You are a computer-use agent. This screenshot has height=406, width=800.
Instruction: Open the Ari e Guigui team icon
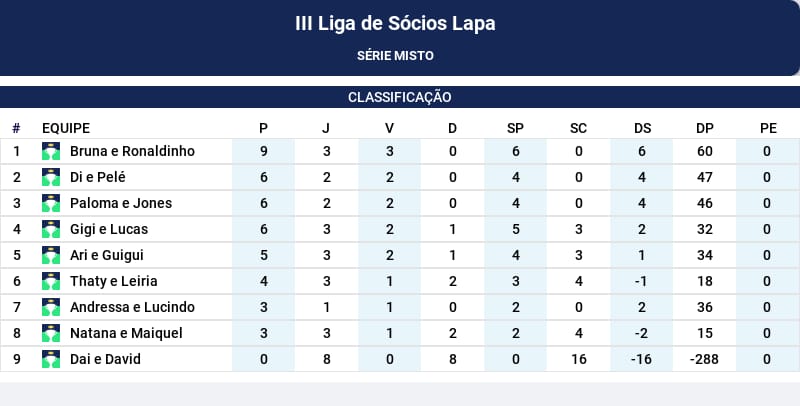(51, 255)
